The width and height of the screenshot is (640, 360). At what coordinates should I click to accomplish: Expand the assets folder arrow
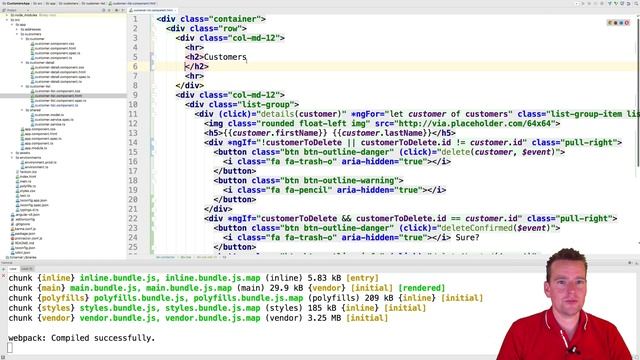12,153
